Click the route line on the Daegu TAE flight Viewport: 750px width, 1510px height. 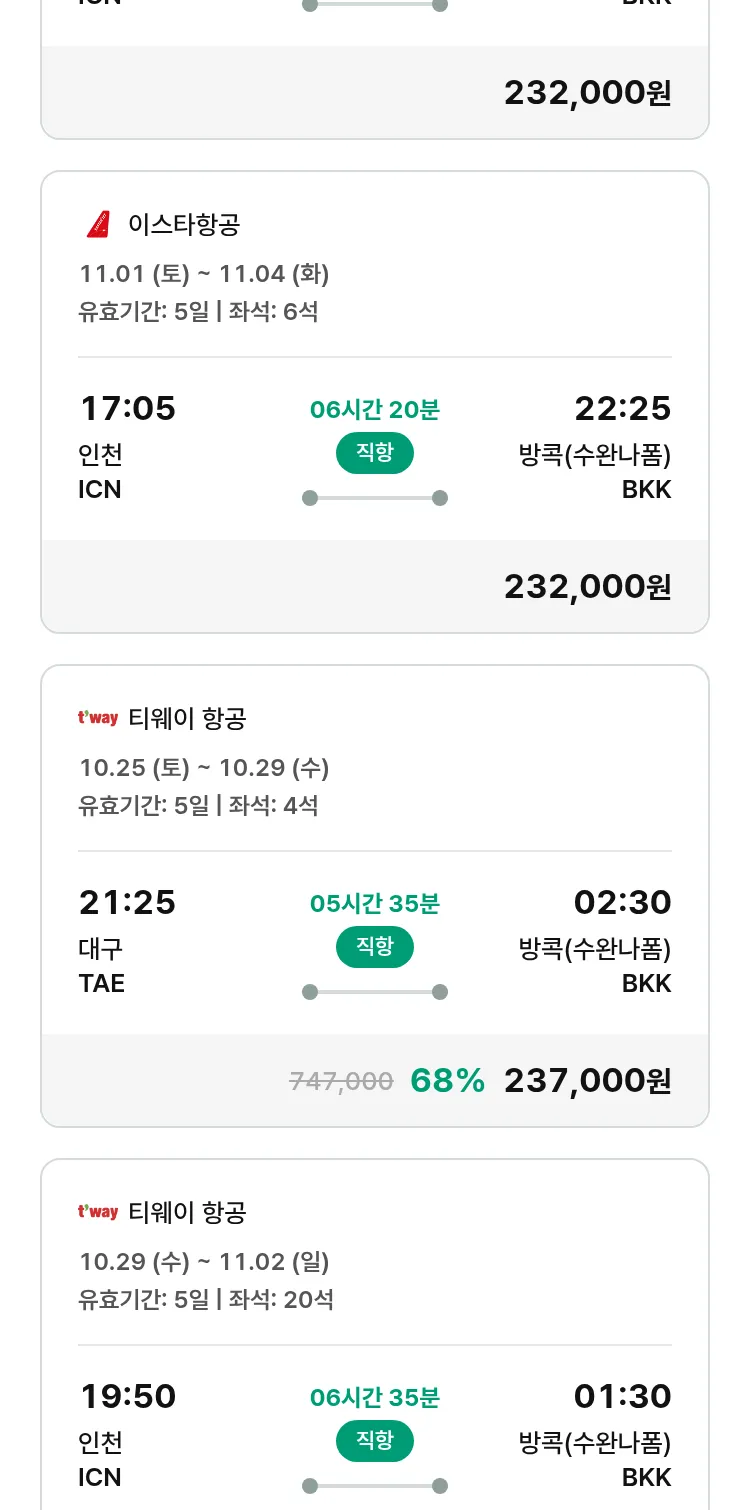[x=374, y=992]
